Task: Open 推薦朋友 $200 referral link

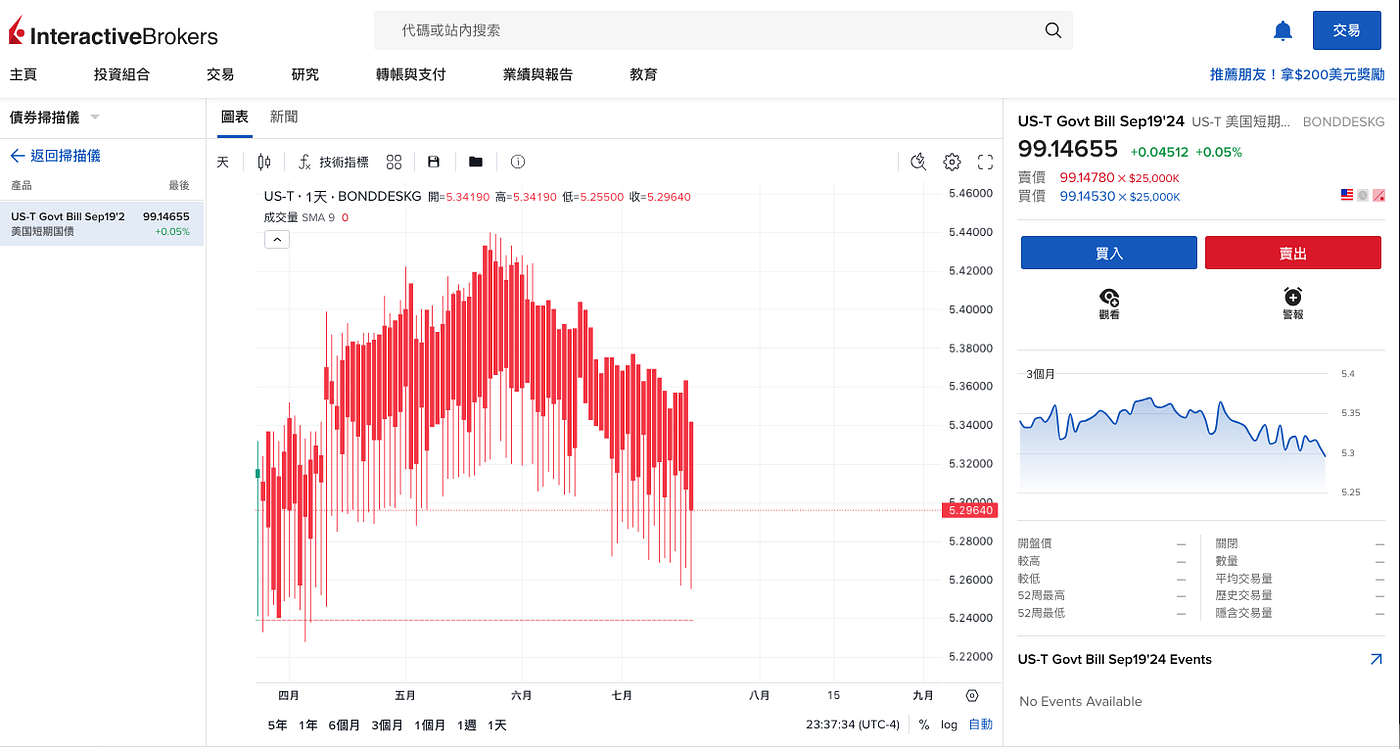Action: (1297, 74)
